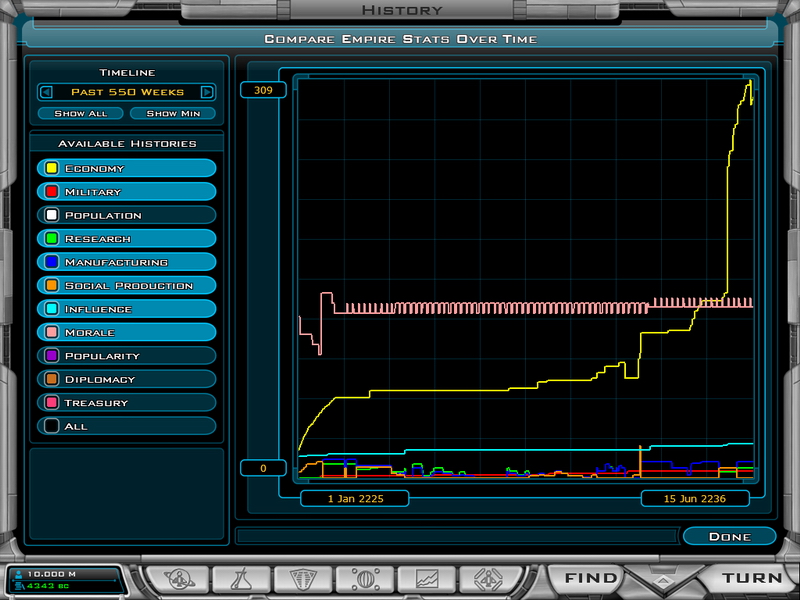Enable the Treasury history line
The height and width of the screenshot is (600, 800).
[127, 403]
